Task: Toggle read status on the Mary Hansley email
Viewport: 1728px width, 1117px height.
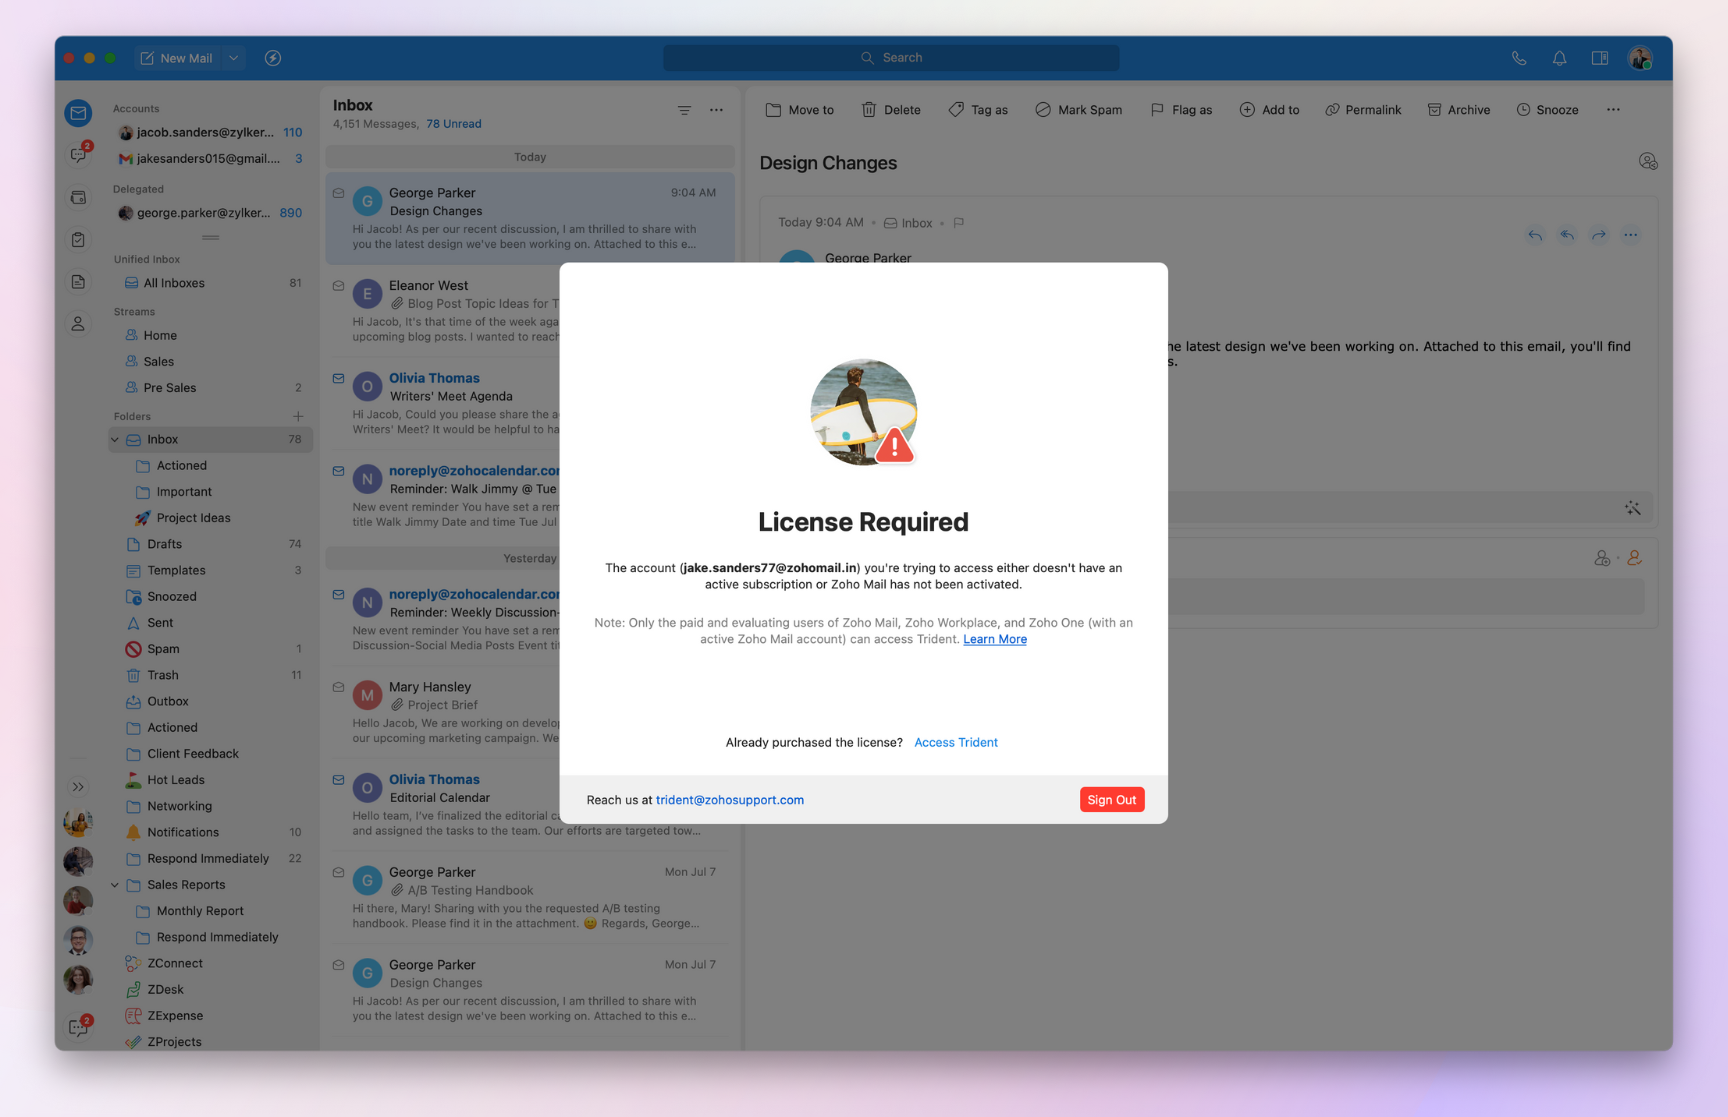Action: tap(338, 687)
